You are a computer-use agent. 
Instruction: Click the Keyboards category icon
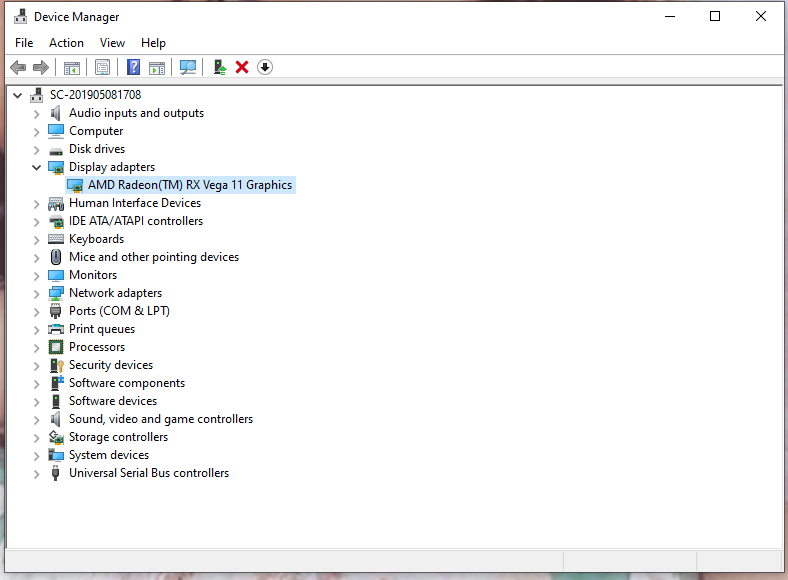tap(56, 239)
